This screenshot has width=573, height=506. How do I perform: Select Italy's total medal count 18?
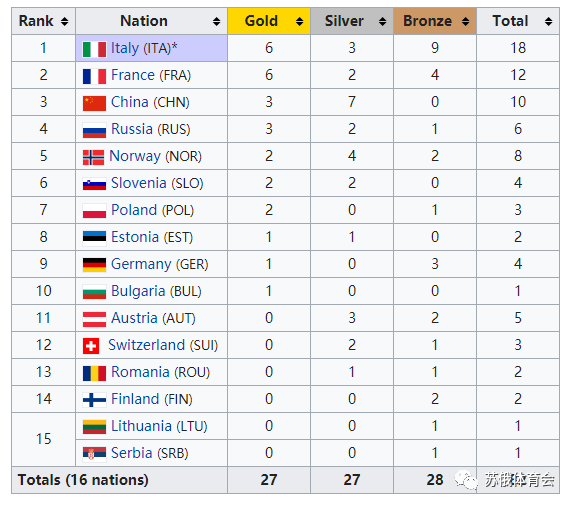tap(518, 48)
